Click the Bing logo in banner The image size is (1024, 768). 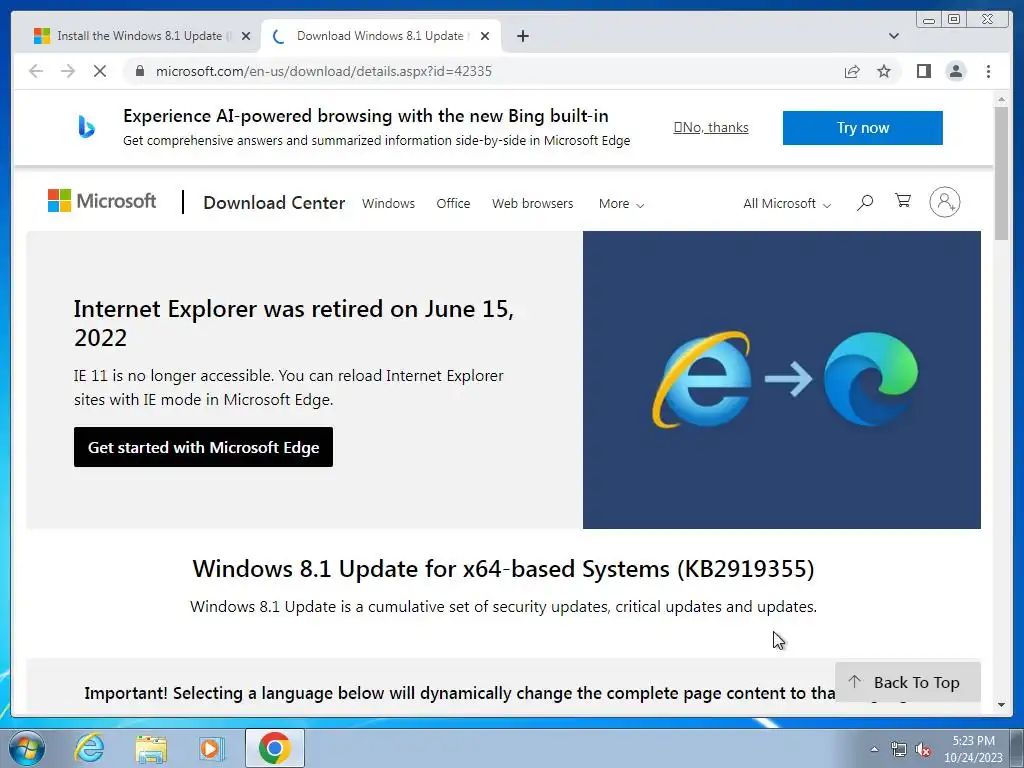[86, 126]
